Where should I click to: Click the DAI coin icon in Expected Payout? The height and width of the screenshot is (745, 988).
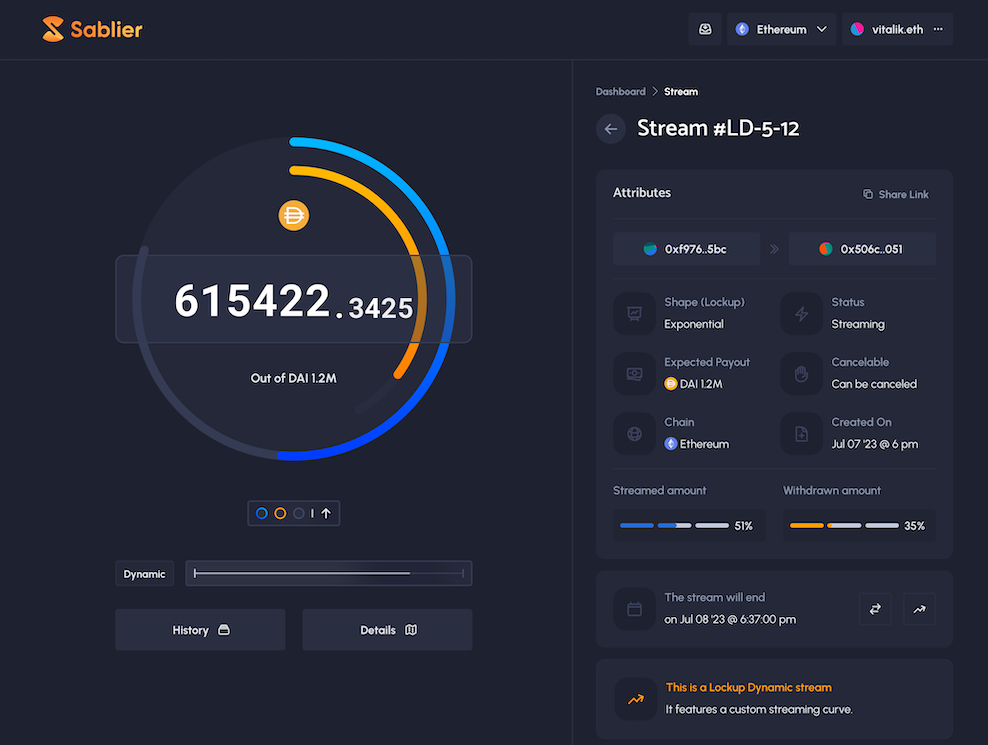pyautogui.click(x=670, y=384)
